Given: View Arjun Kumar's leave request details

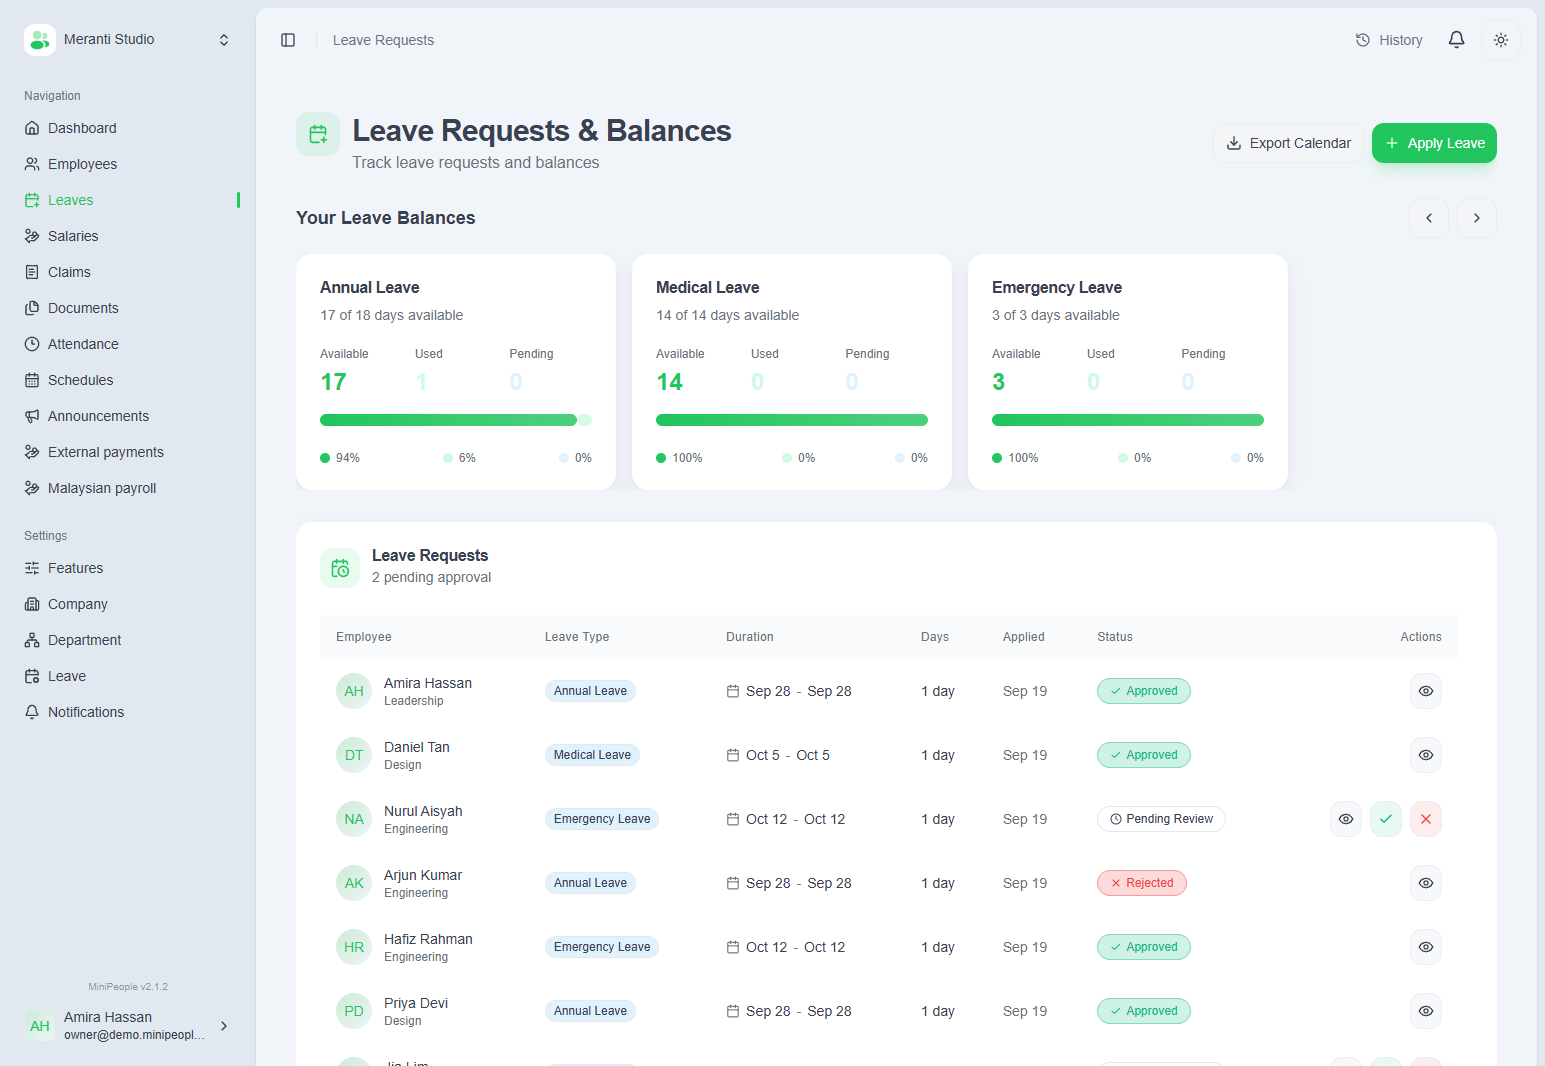Looking at the screenshot, I should pos(1426,883).
